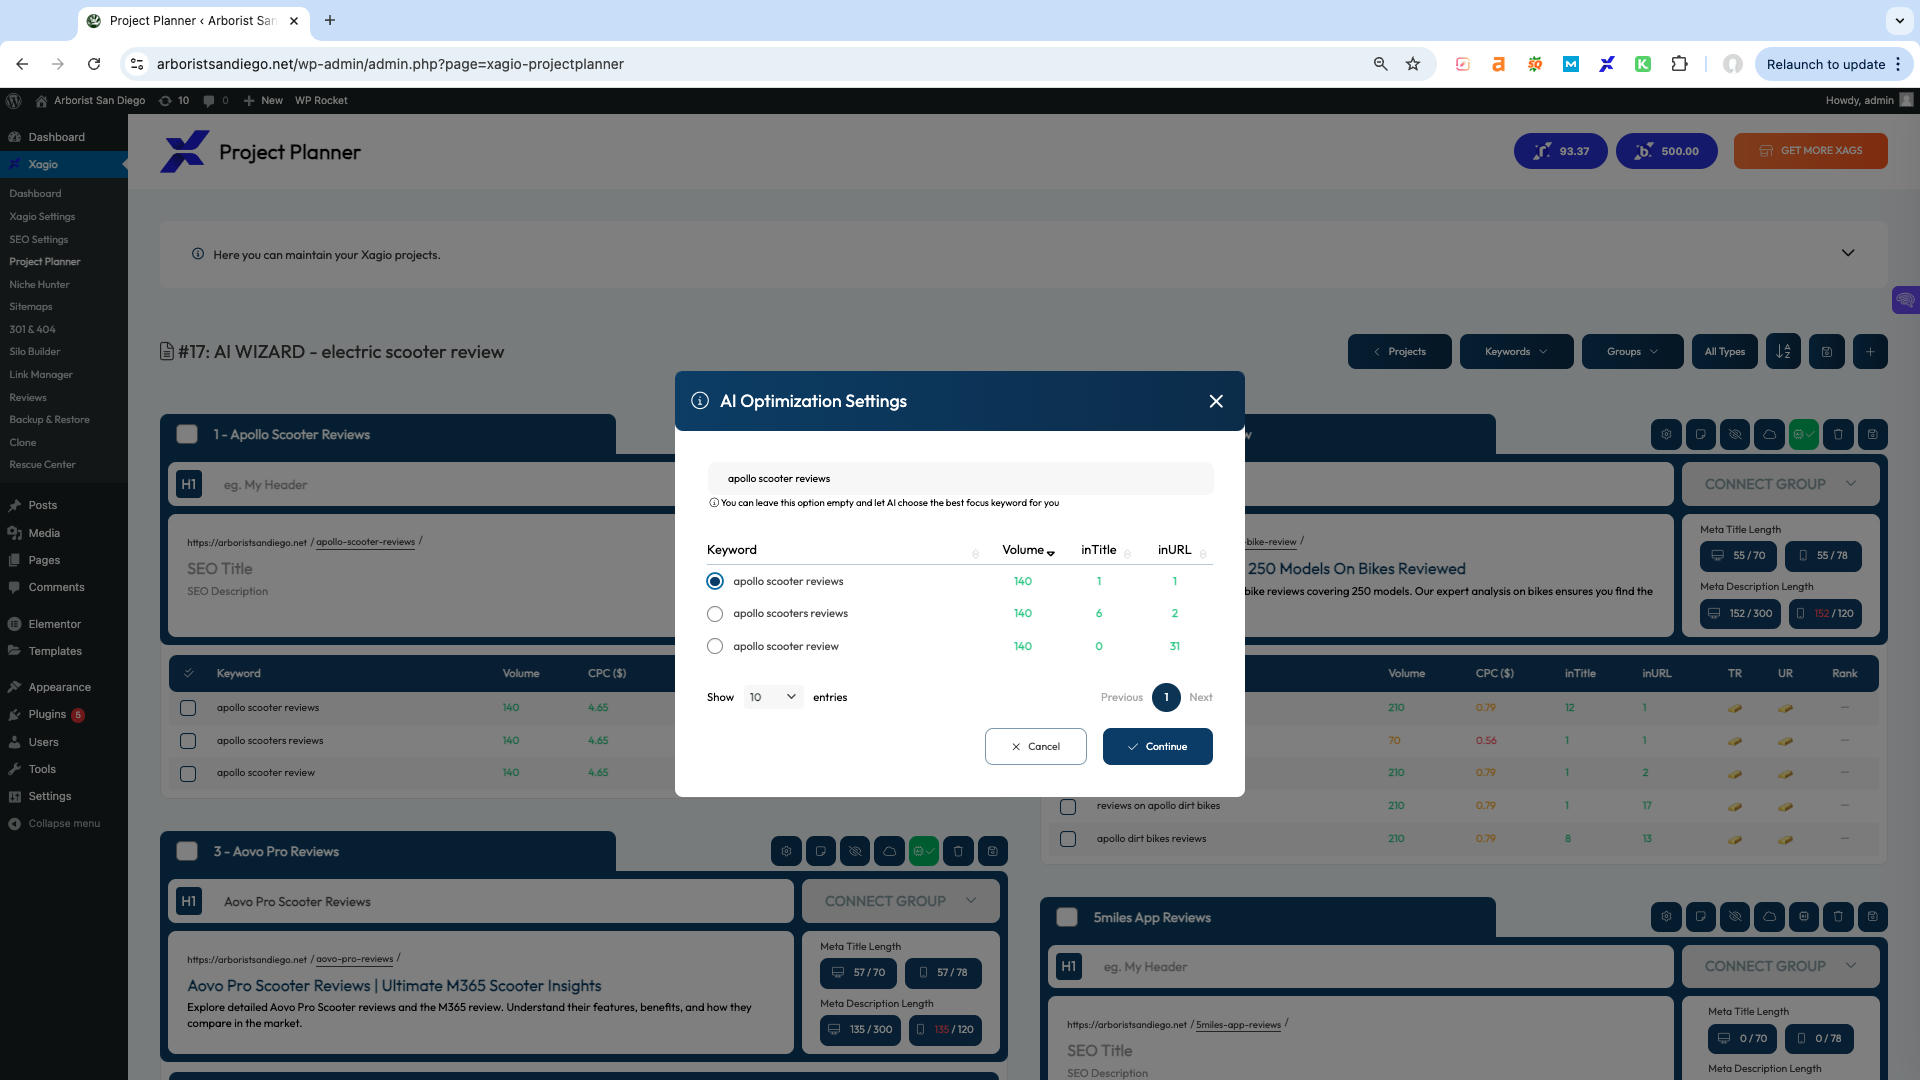
Task: Select the 'apollo scooter reviews' radio option
Action: point(715,581)
